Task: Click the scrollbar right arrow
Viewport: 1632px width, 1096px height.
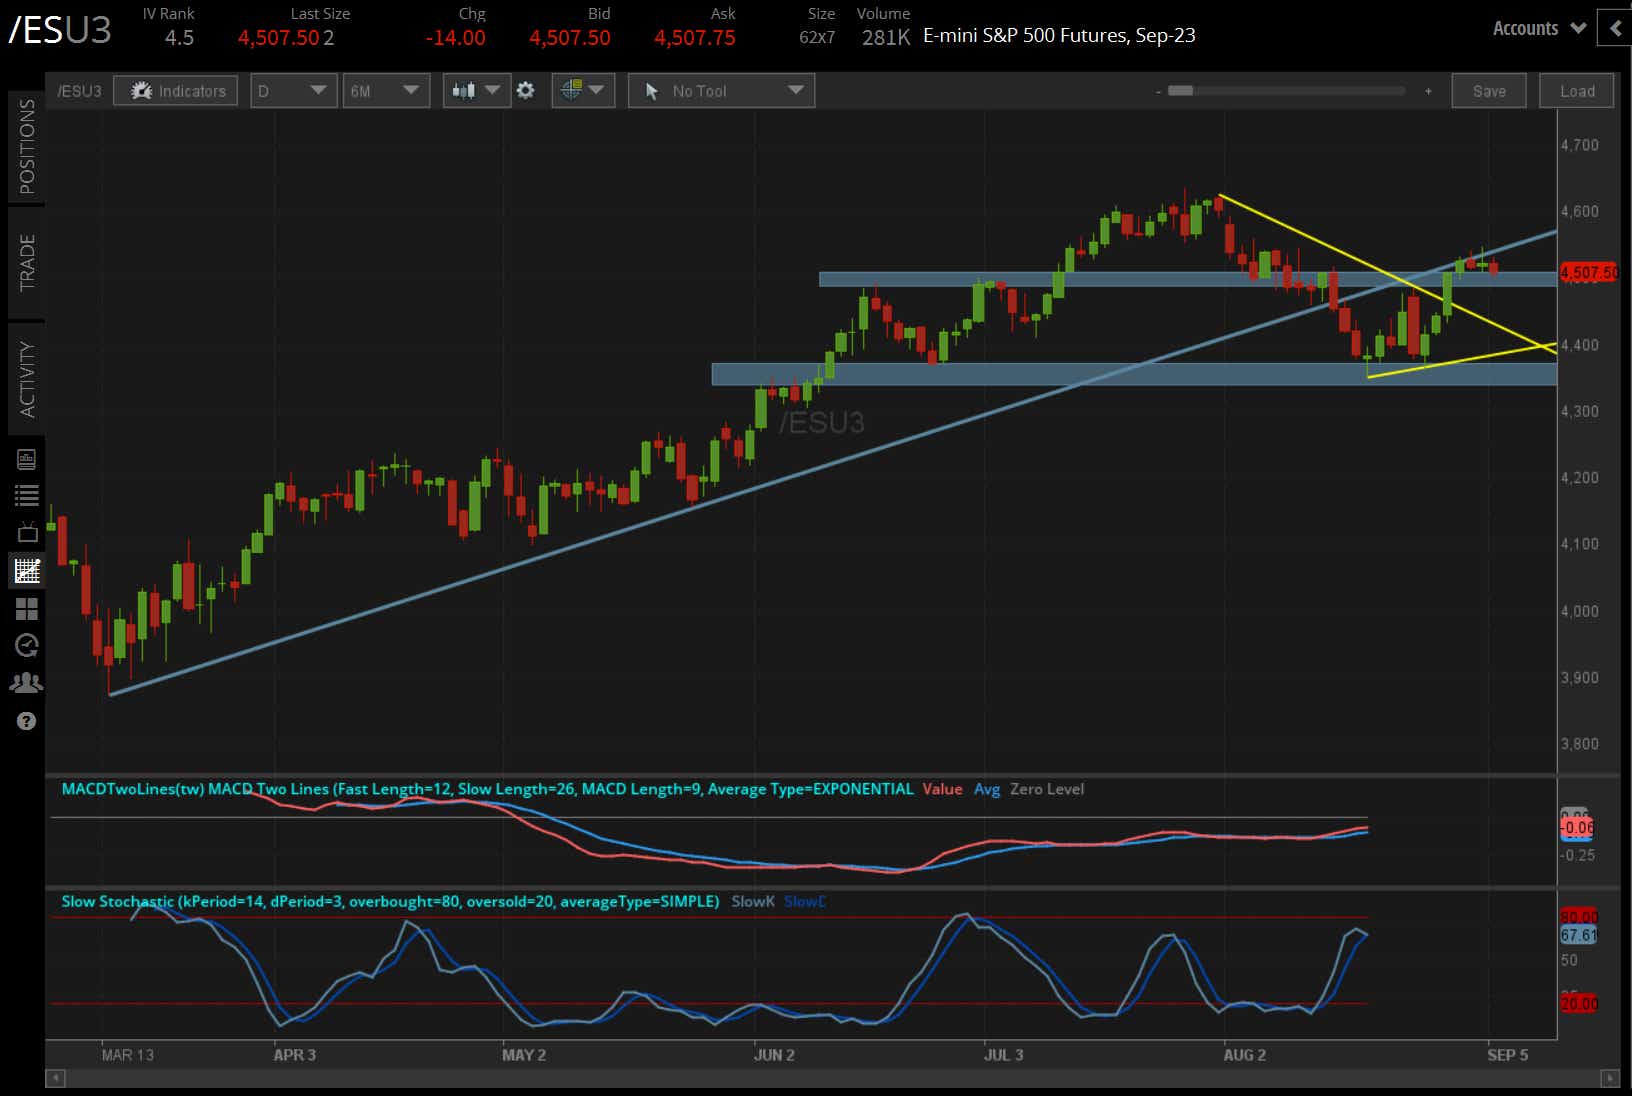Action: coord(1609,1078)
